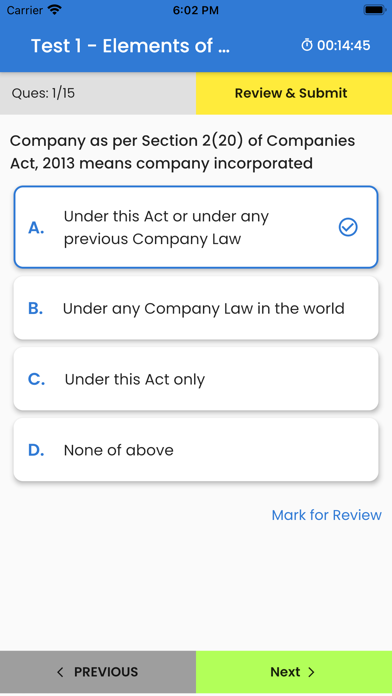Choose option B Under any Company Law

196,308
